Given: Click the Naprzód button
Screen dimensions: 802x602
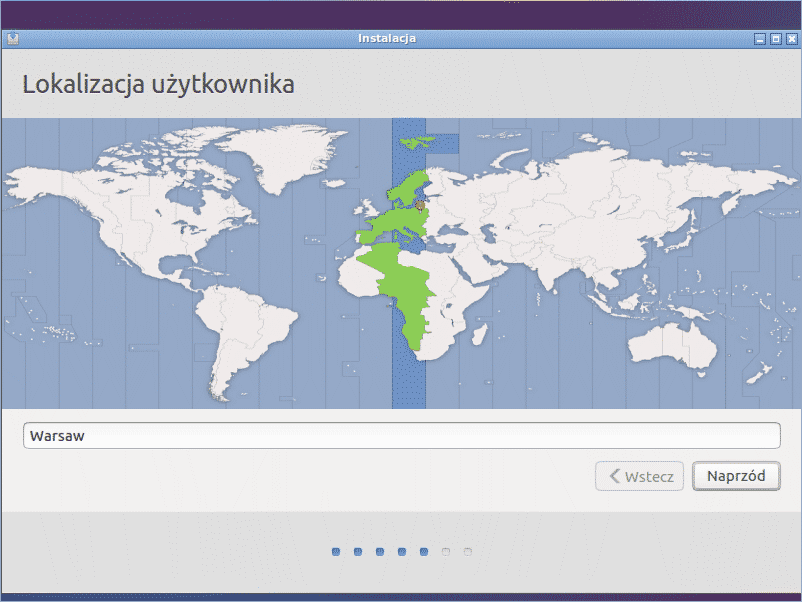Looking at the screenshot, I should click(x=736, y=476).
